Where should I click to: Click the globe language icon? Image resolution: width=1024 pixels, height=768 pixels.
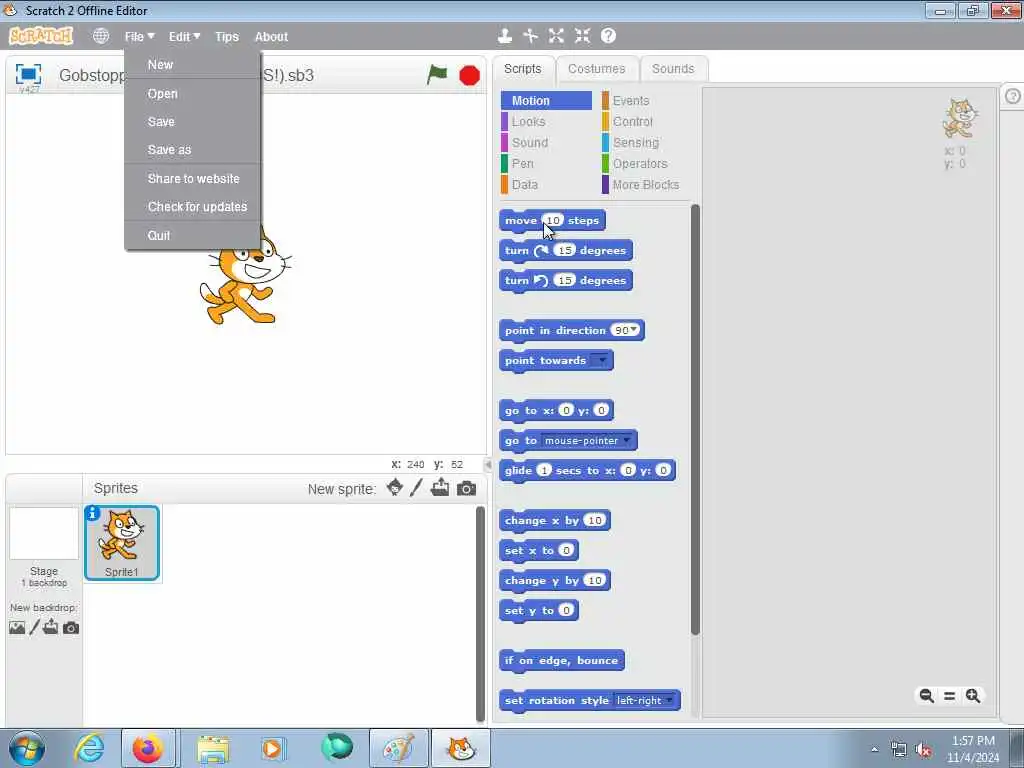(x=101, y=36)
